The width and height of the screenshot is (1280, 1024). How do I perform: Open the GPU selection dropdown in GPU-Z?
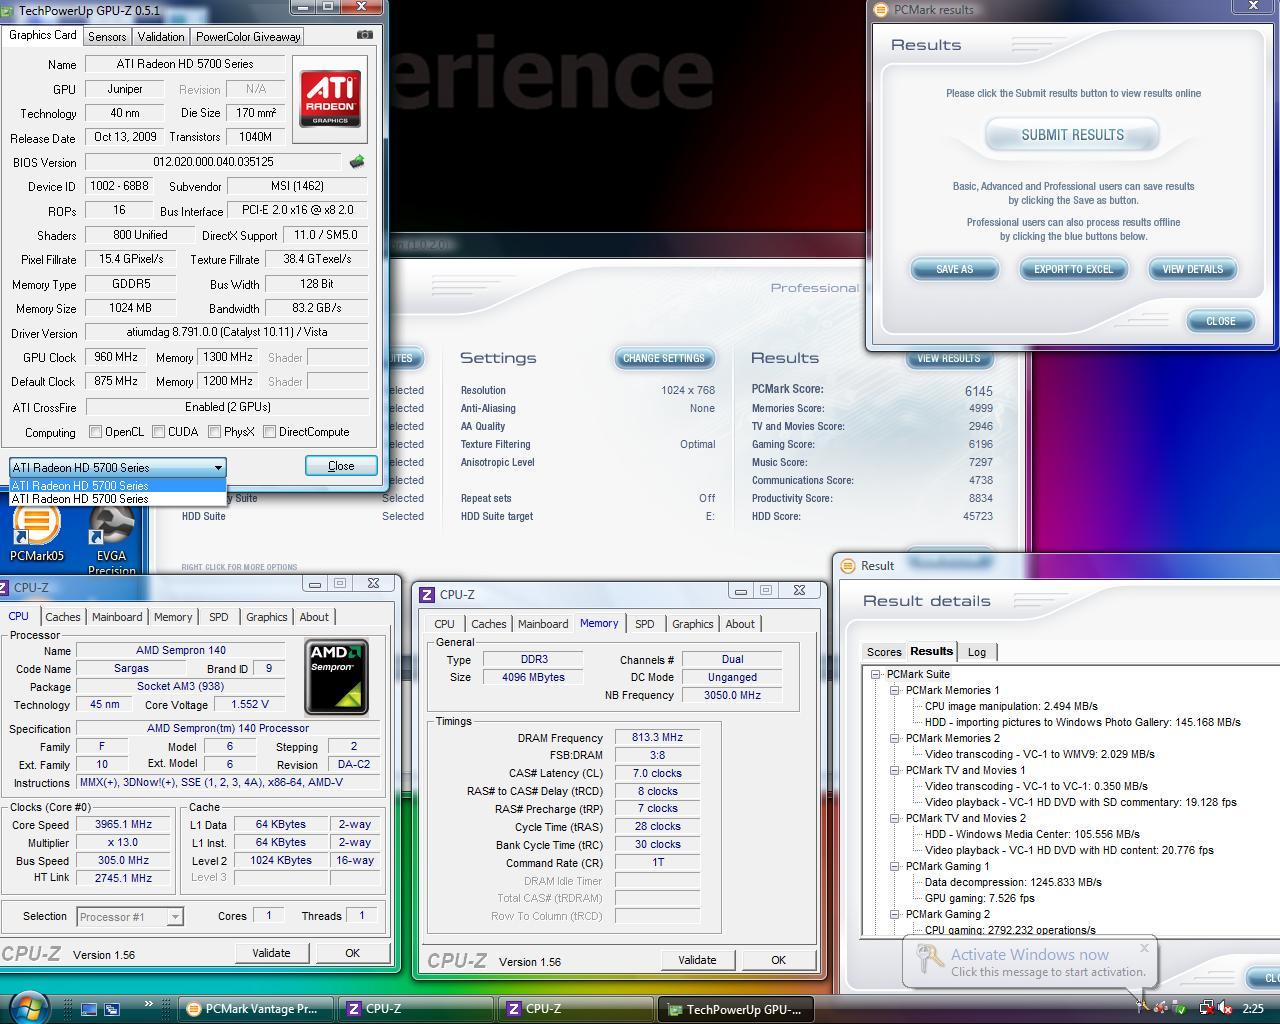(x=117, y=467)
